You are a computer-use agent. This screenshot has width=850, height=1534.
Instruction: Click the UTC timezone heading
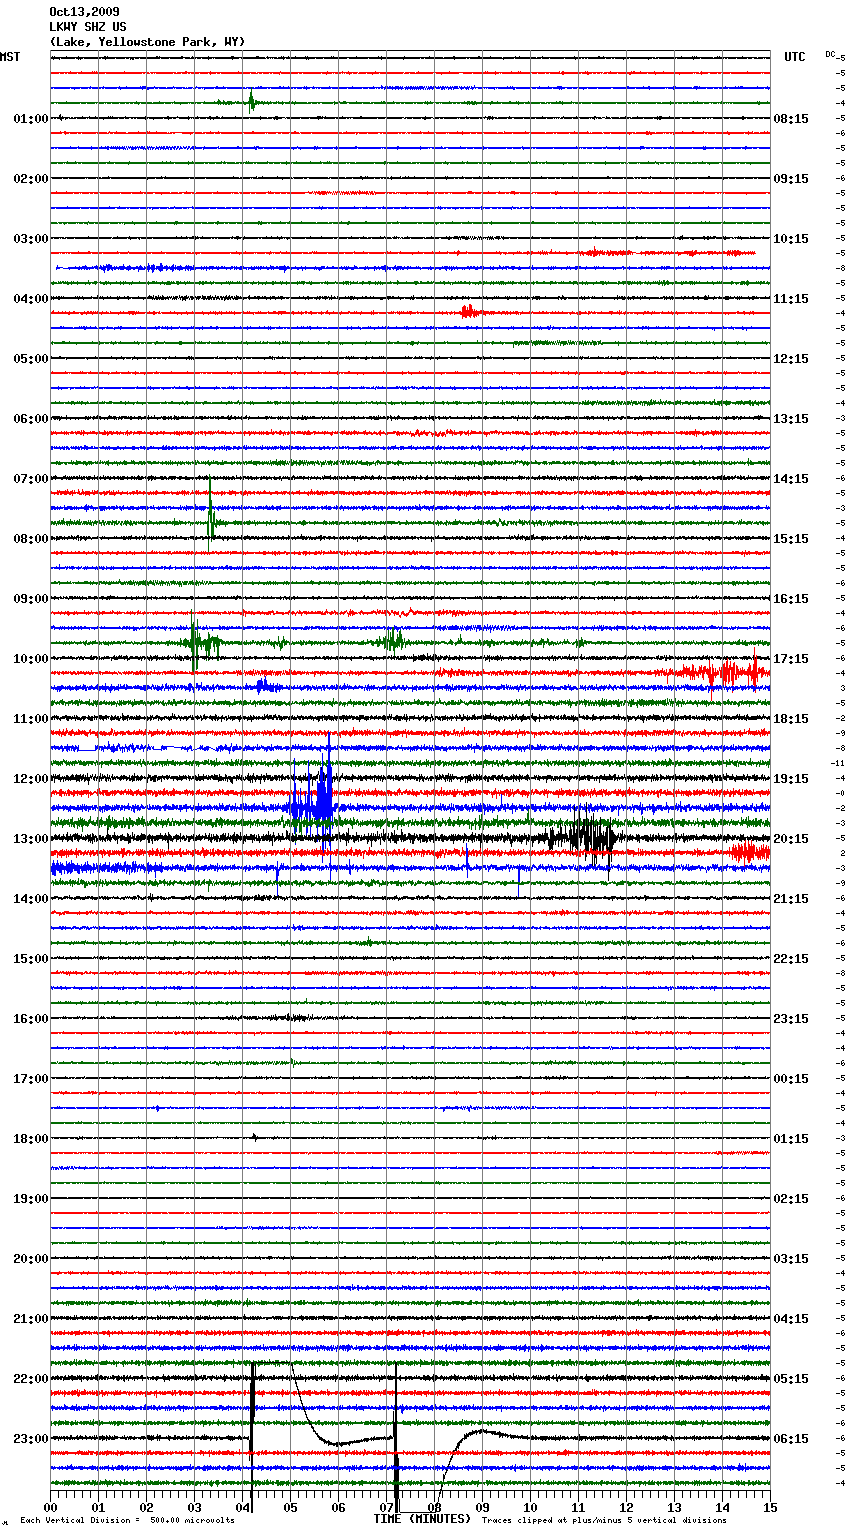click(x=795, y=57)
